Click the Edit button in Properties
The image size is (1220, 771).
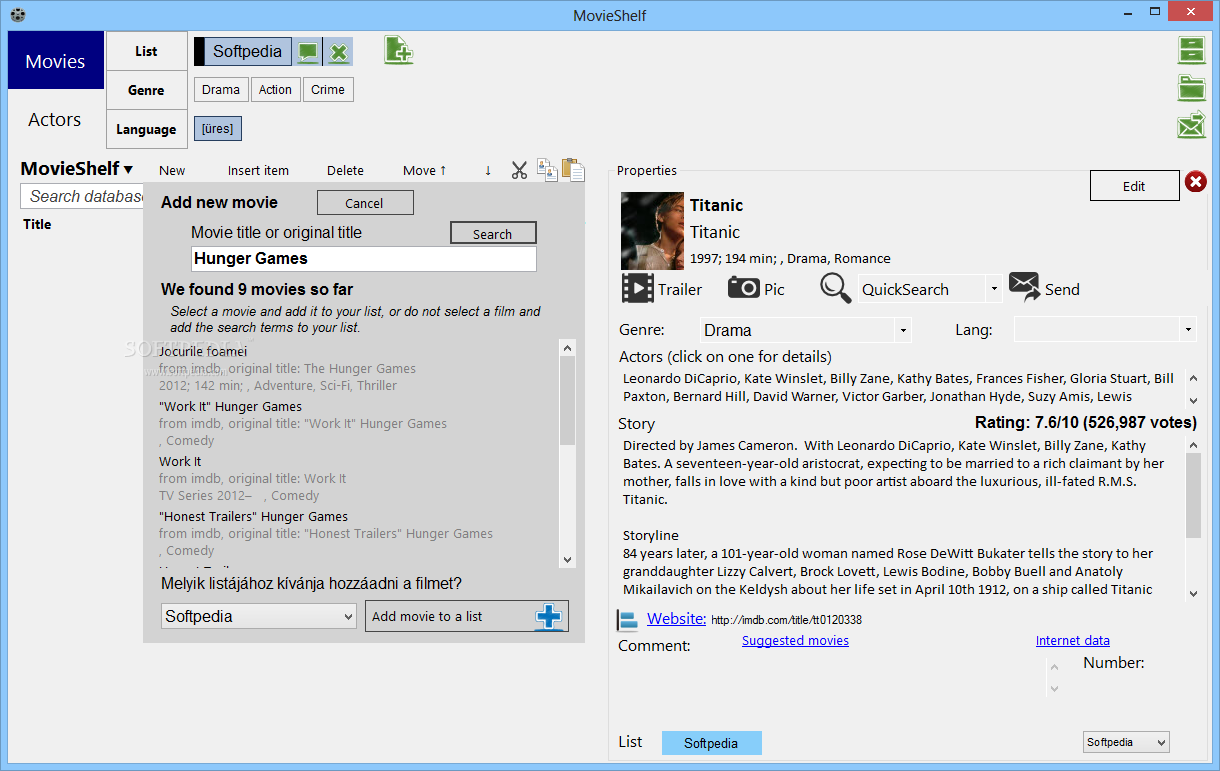(x=1134, y=185)
